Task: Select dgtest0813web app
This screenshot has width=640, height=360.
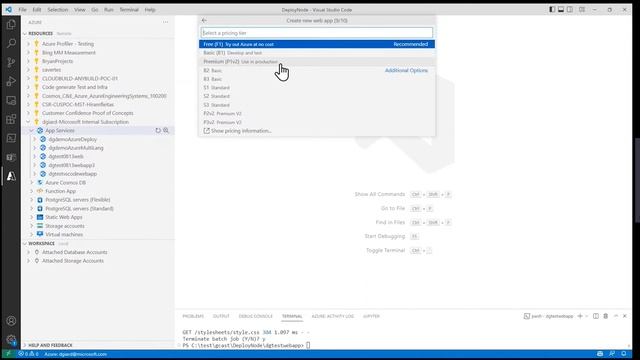Action: click(66, 156)
